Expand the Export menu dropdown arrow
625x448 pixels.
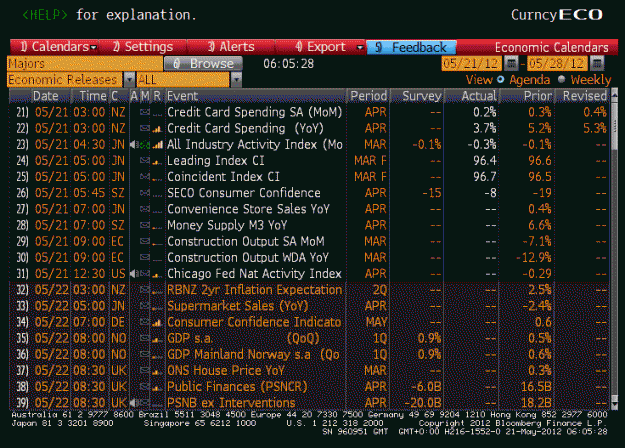360,47
